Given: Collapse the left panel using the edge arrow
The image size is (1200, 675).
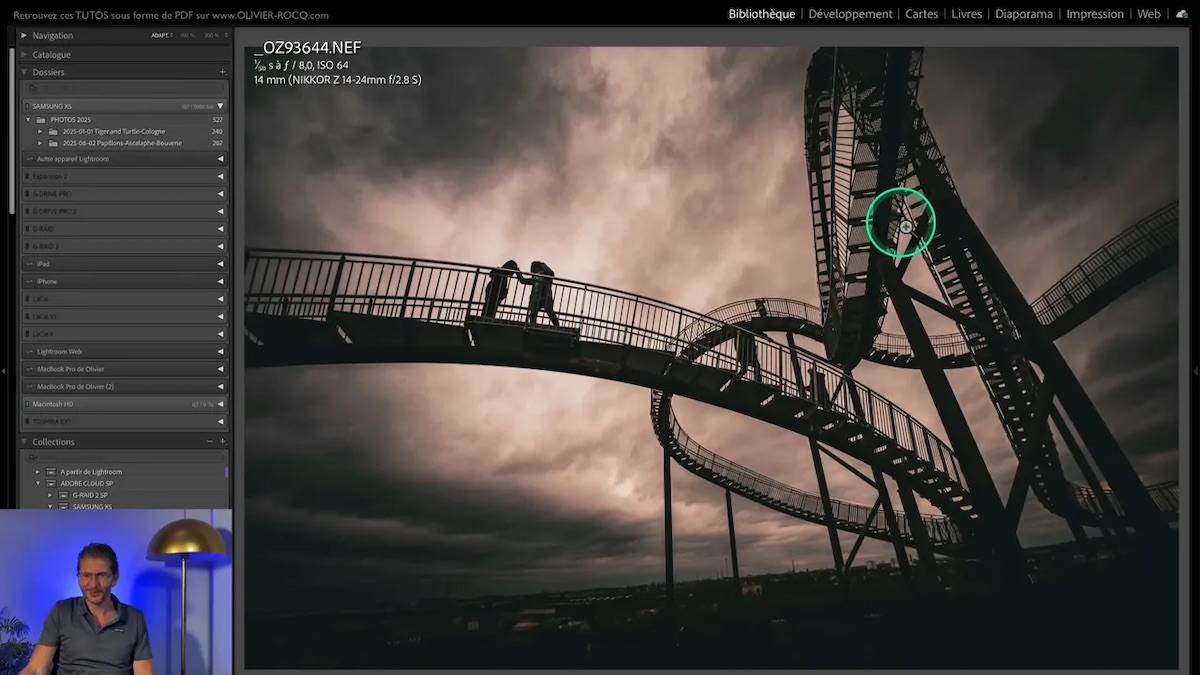Looking at the screenshot, I should coord(3,370).
